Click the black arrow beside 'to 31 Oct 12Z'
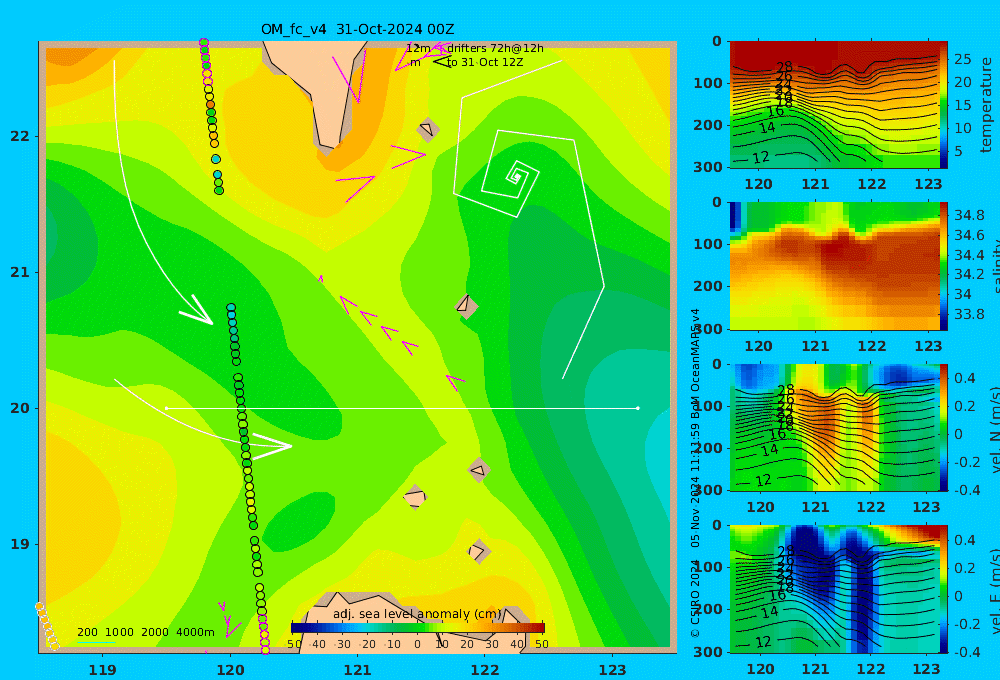Image resolution: width=1000 pixels, height=680 pixels. (442, 62)
